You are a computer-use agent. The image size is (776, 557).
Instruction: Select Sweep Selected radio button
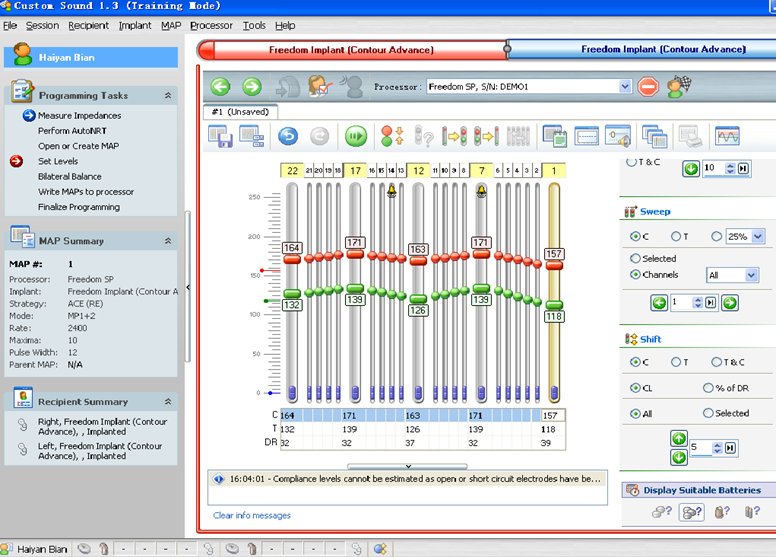tap(635, 258)
